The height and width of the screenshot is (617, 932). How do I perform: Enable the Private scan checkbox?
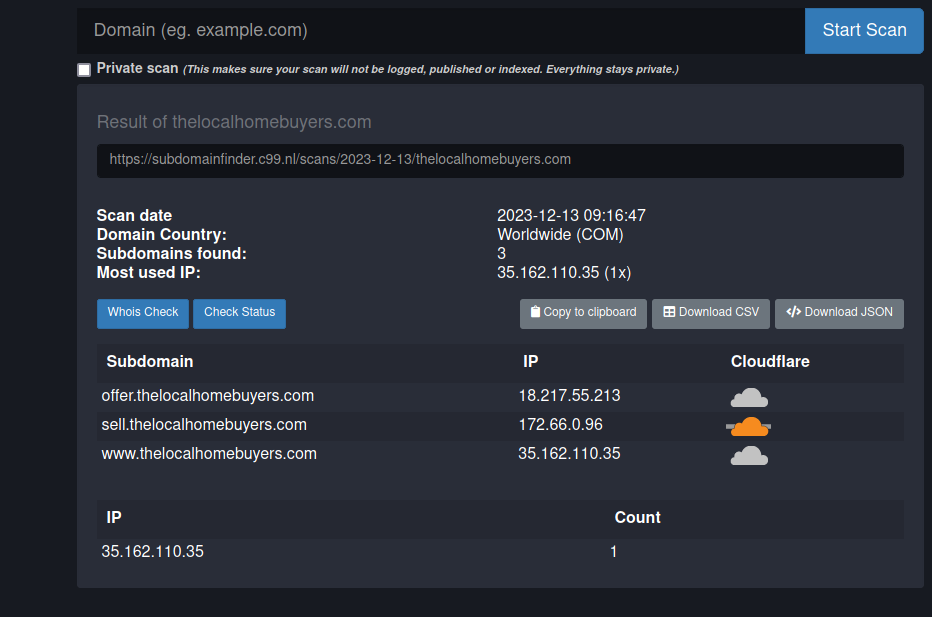coord(84,70)
